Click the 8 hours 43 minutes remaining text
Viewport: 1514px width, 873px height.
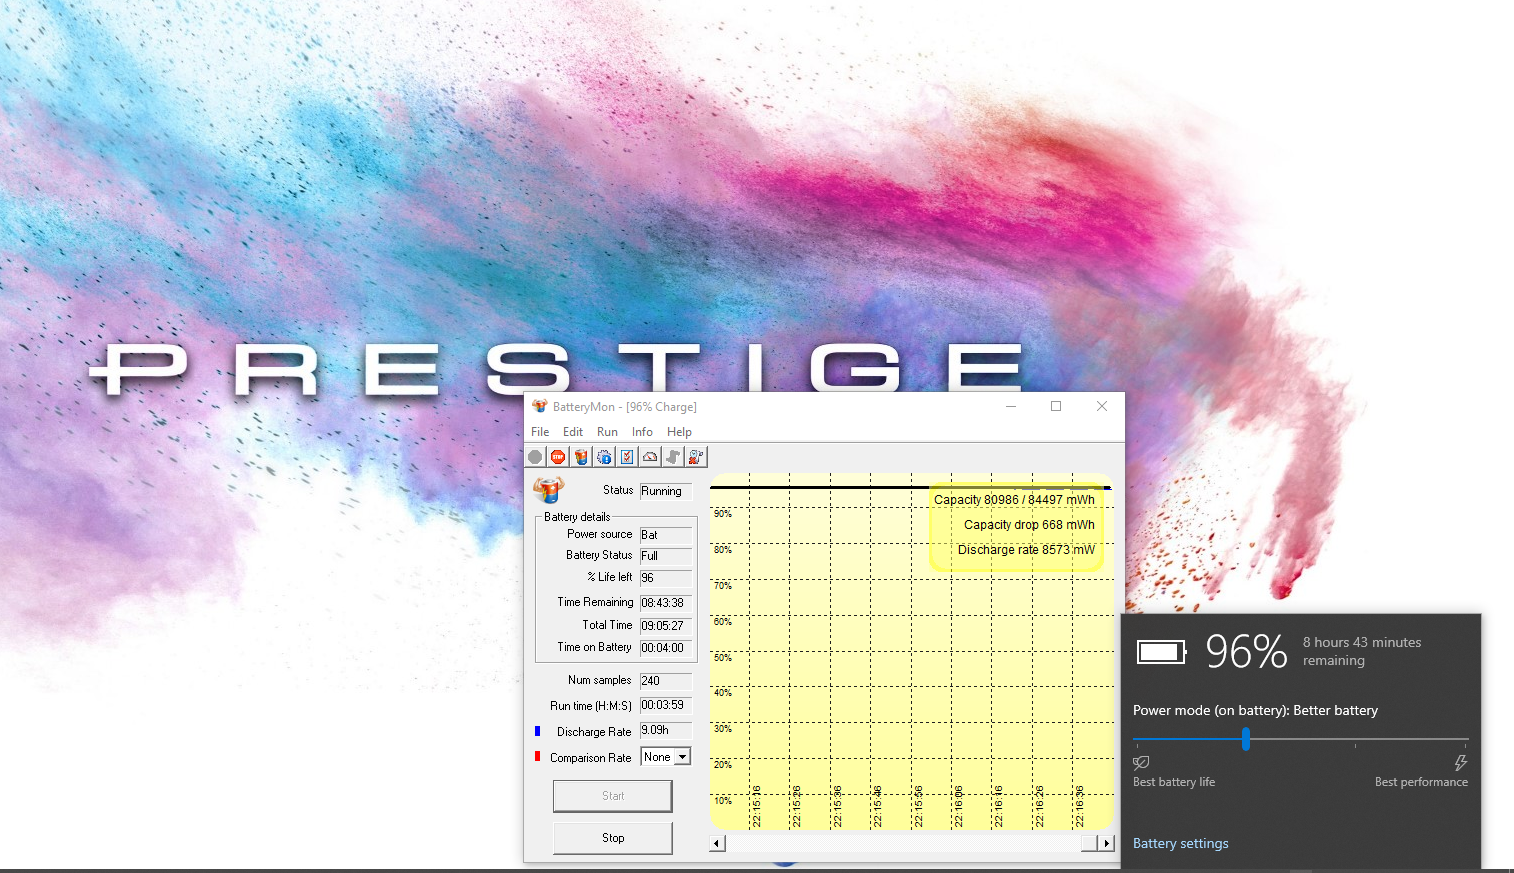1361,651
